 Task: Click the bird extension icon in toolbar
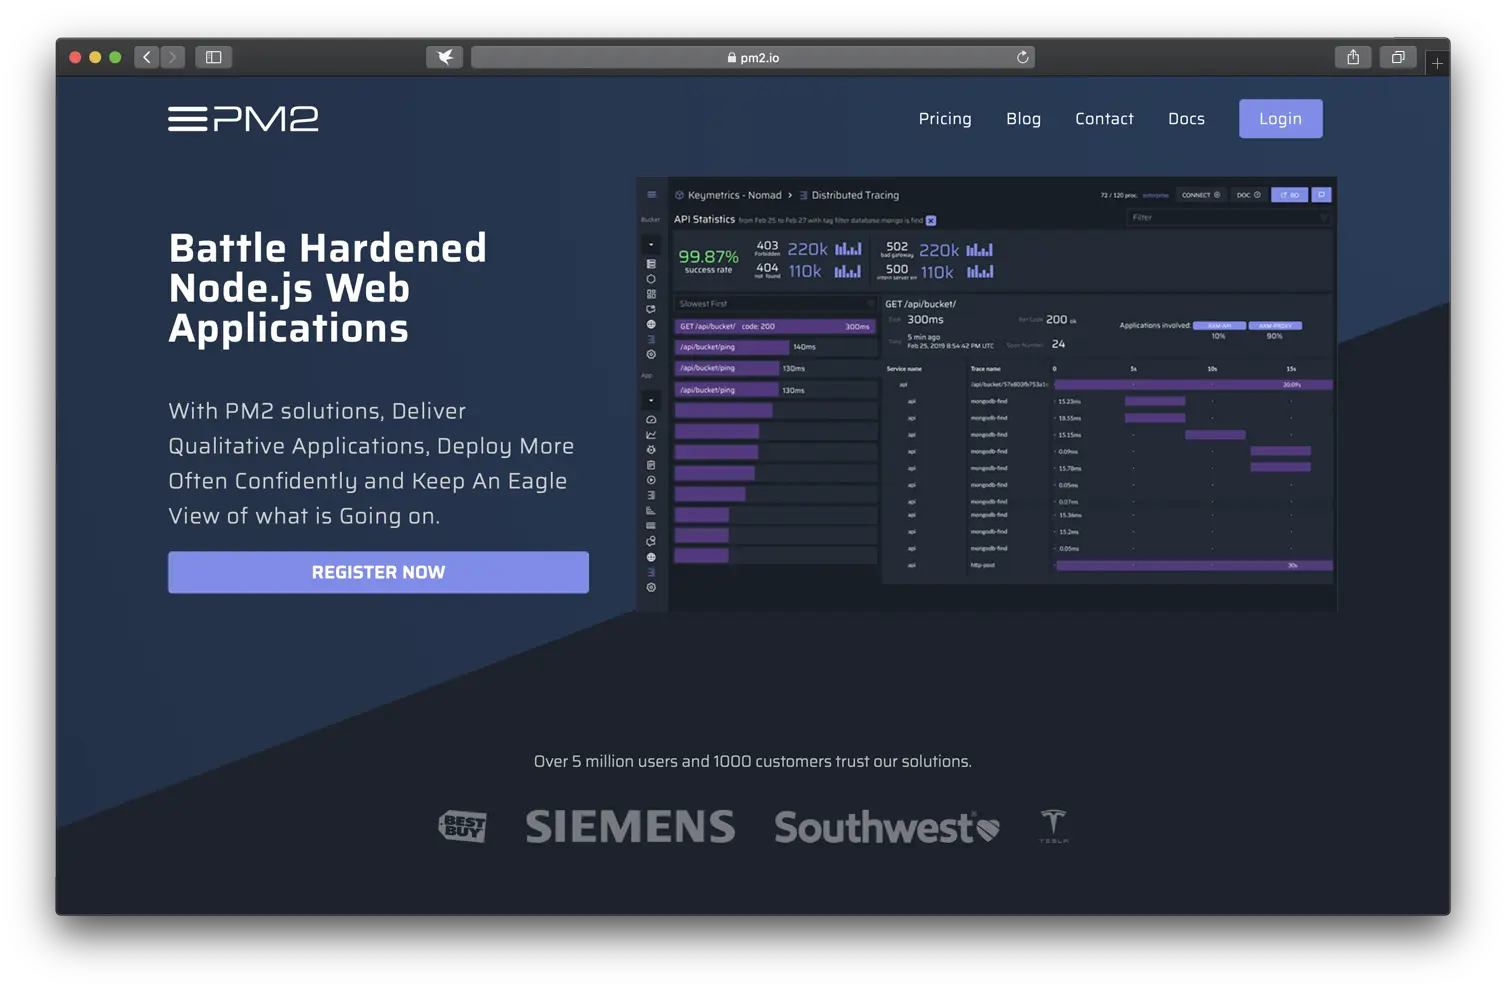445,57
